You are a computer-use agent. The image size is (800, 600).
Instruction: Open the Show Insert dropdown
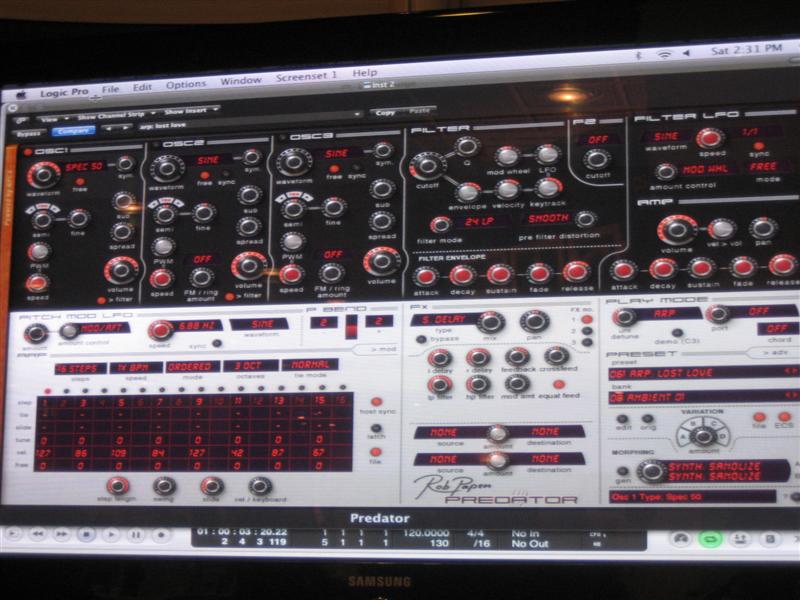191,111
